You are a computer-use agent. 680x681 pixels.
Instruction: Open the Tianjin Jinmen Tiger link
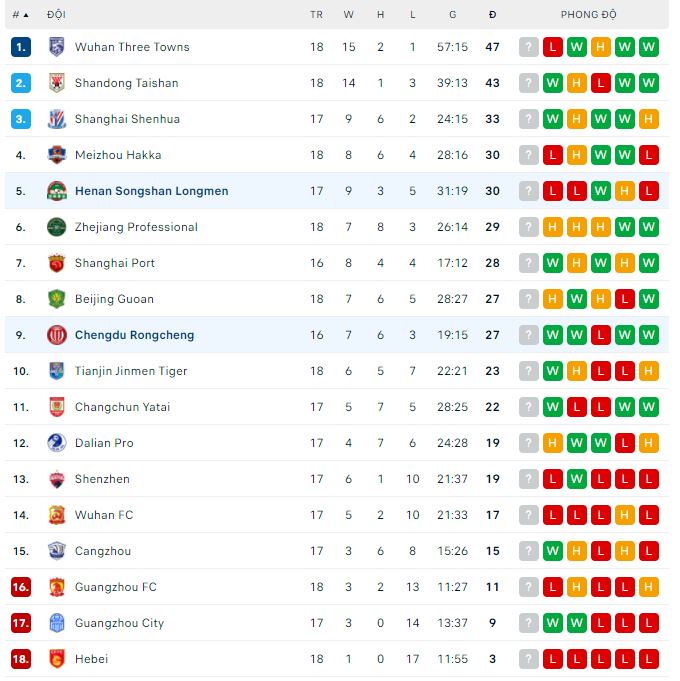[x=131, y=371]
